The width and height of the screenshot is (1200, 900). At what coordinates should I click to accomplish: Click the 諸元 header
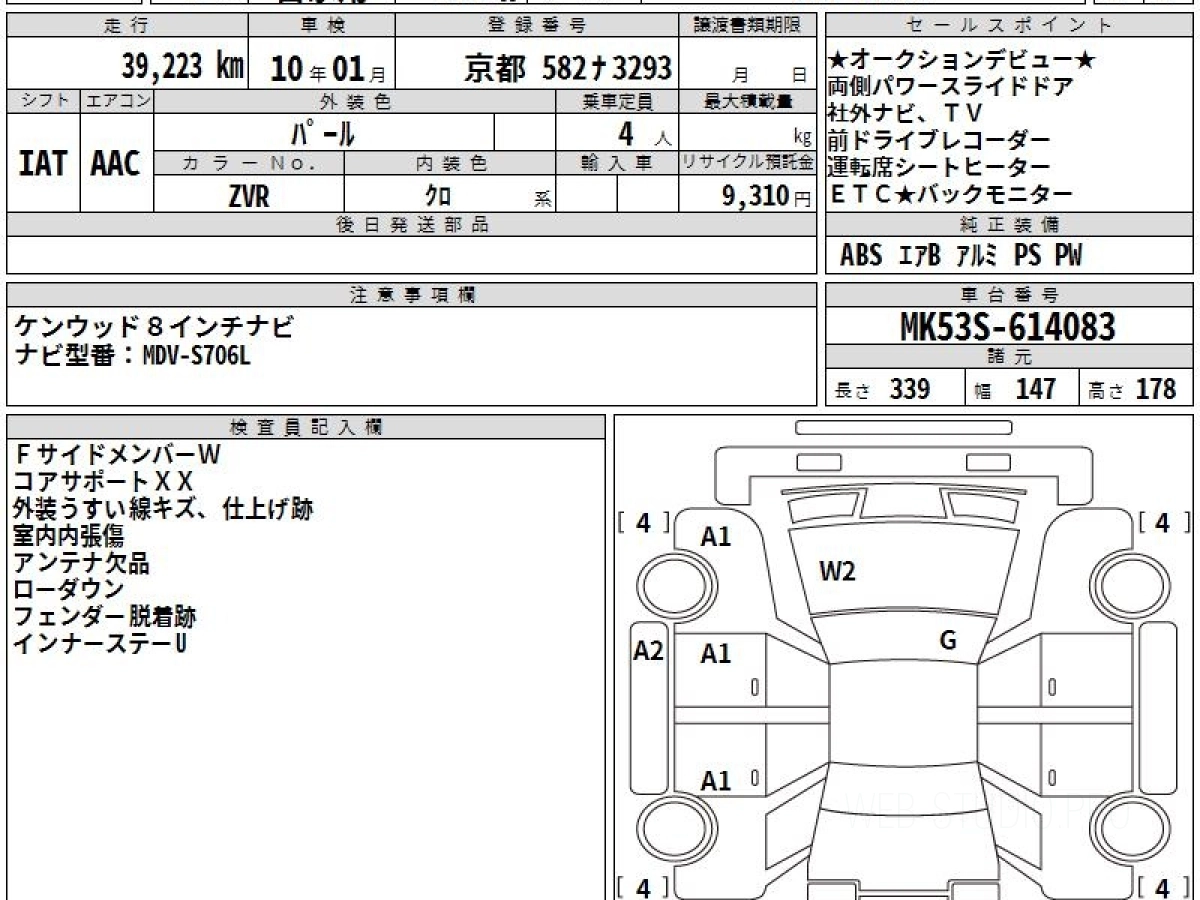[x=1010, y=357]
